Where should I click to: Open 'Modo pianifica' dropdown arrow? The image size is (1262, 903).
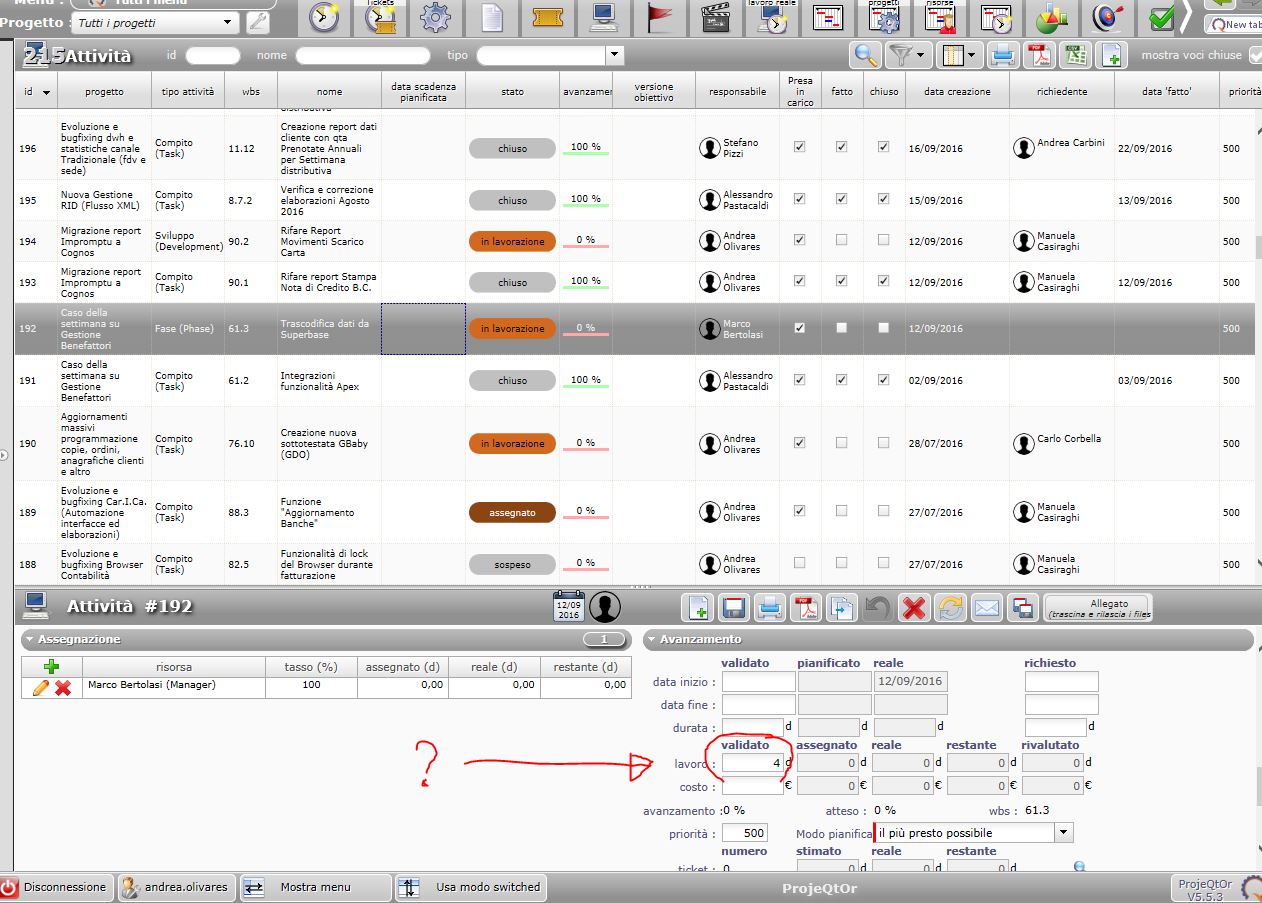click(x=1063, y=833)
